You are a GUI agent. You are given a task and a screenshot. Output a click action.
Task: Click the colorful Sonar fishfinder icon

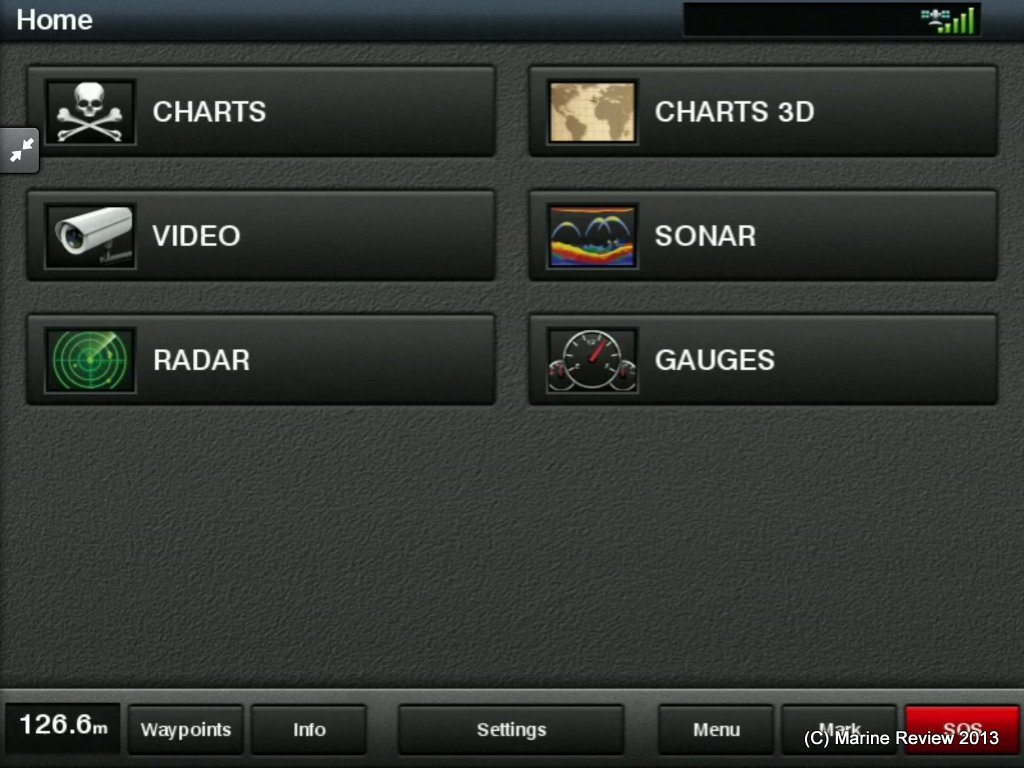point(592,236)
